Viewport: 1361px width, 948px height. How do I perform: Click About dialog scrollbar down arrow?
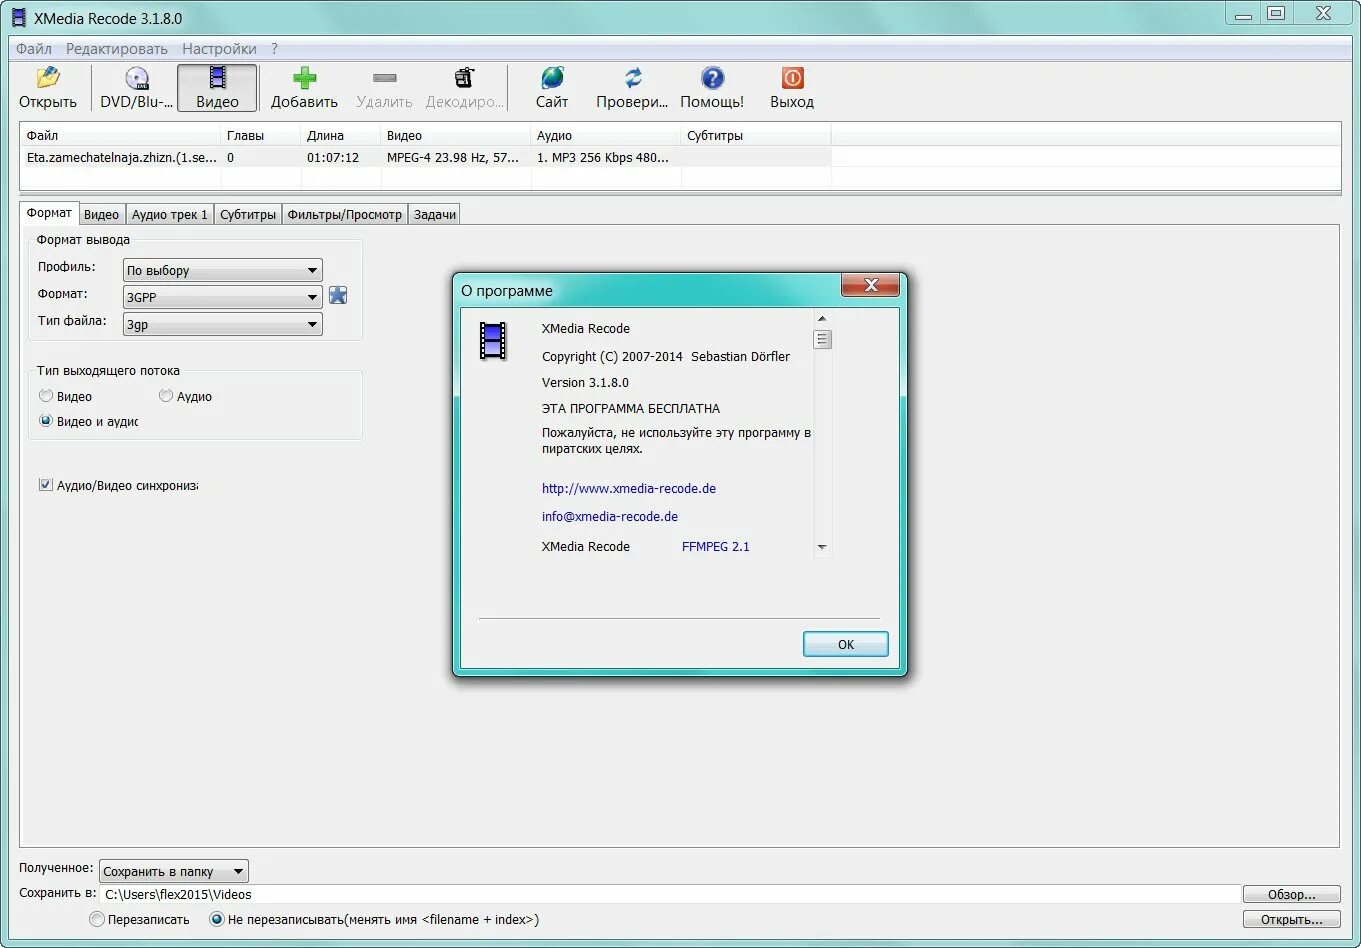(822, 547)
